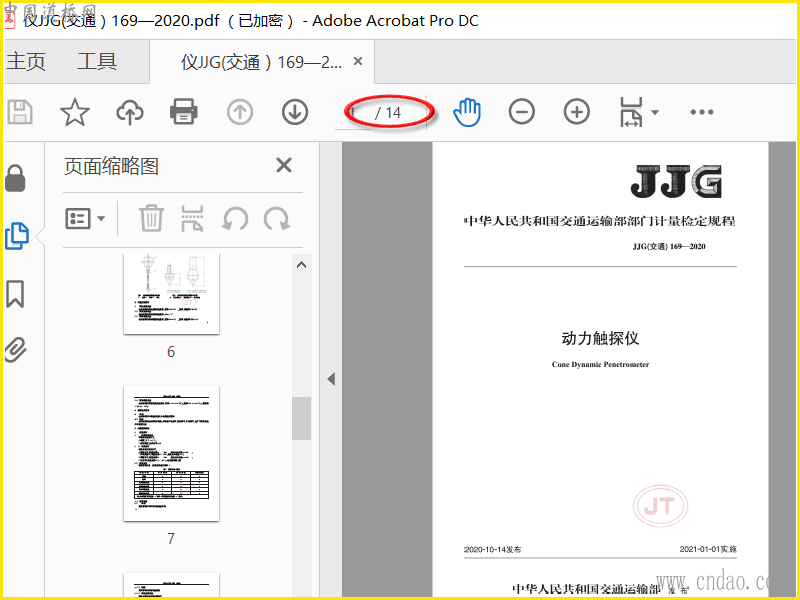Close the document tab
This screenshot has height=600, width=800.
pos(358,61)
